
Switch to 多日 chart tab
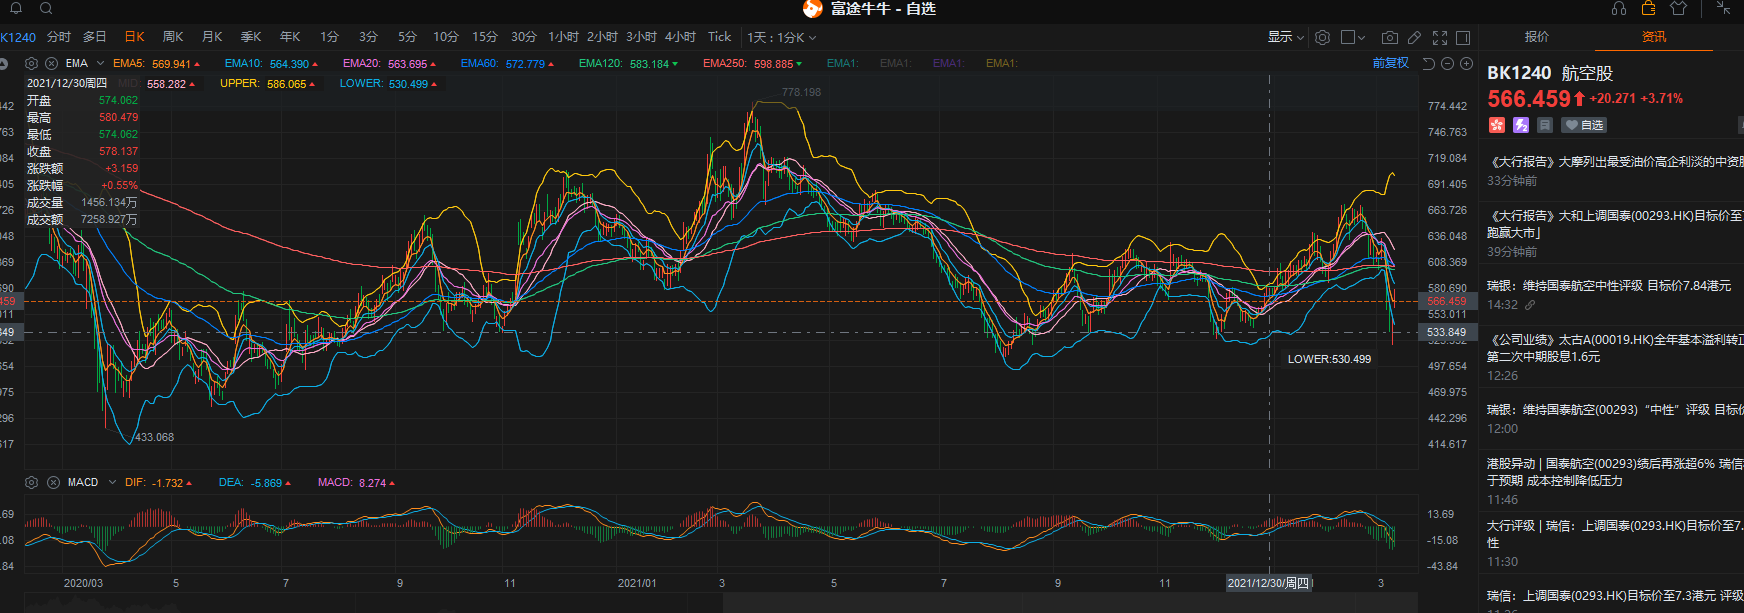[95, 37]
